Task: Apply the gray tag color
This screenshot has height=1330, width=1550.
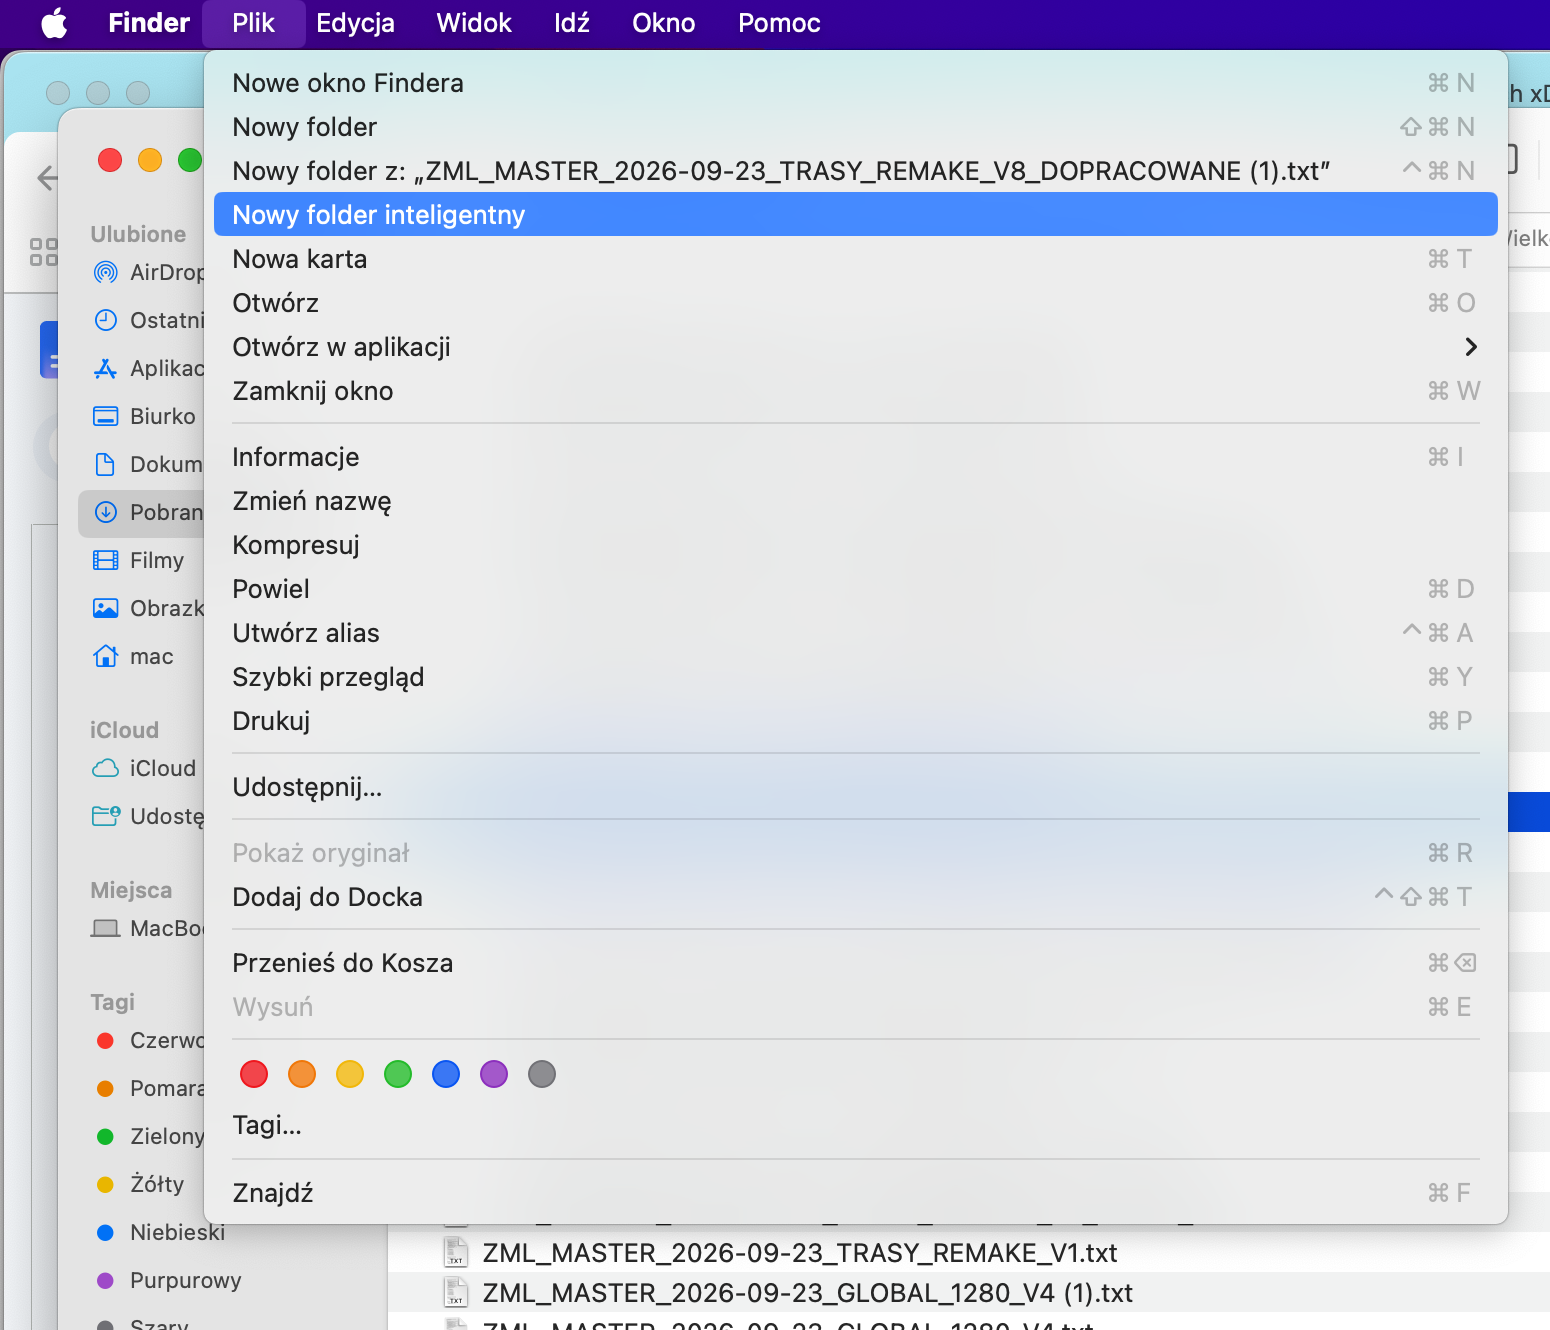Action: [542, 1074]
